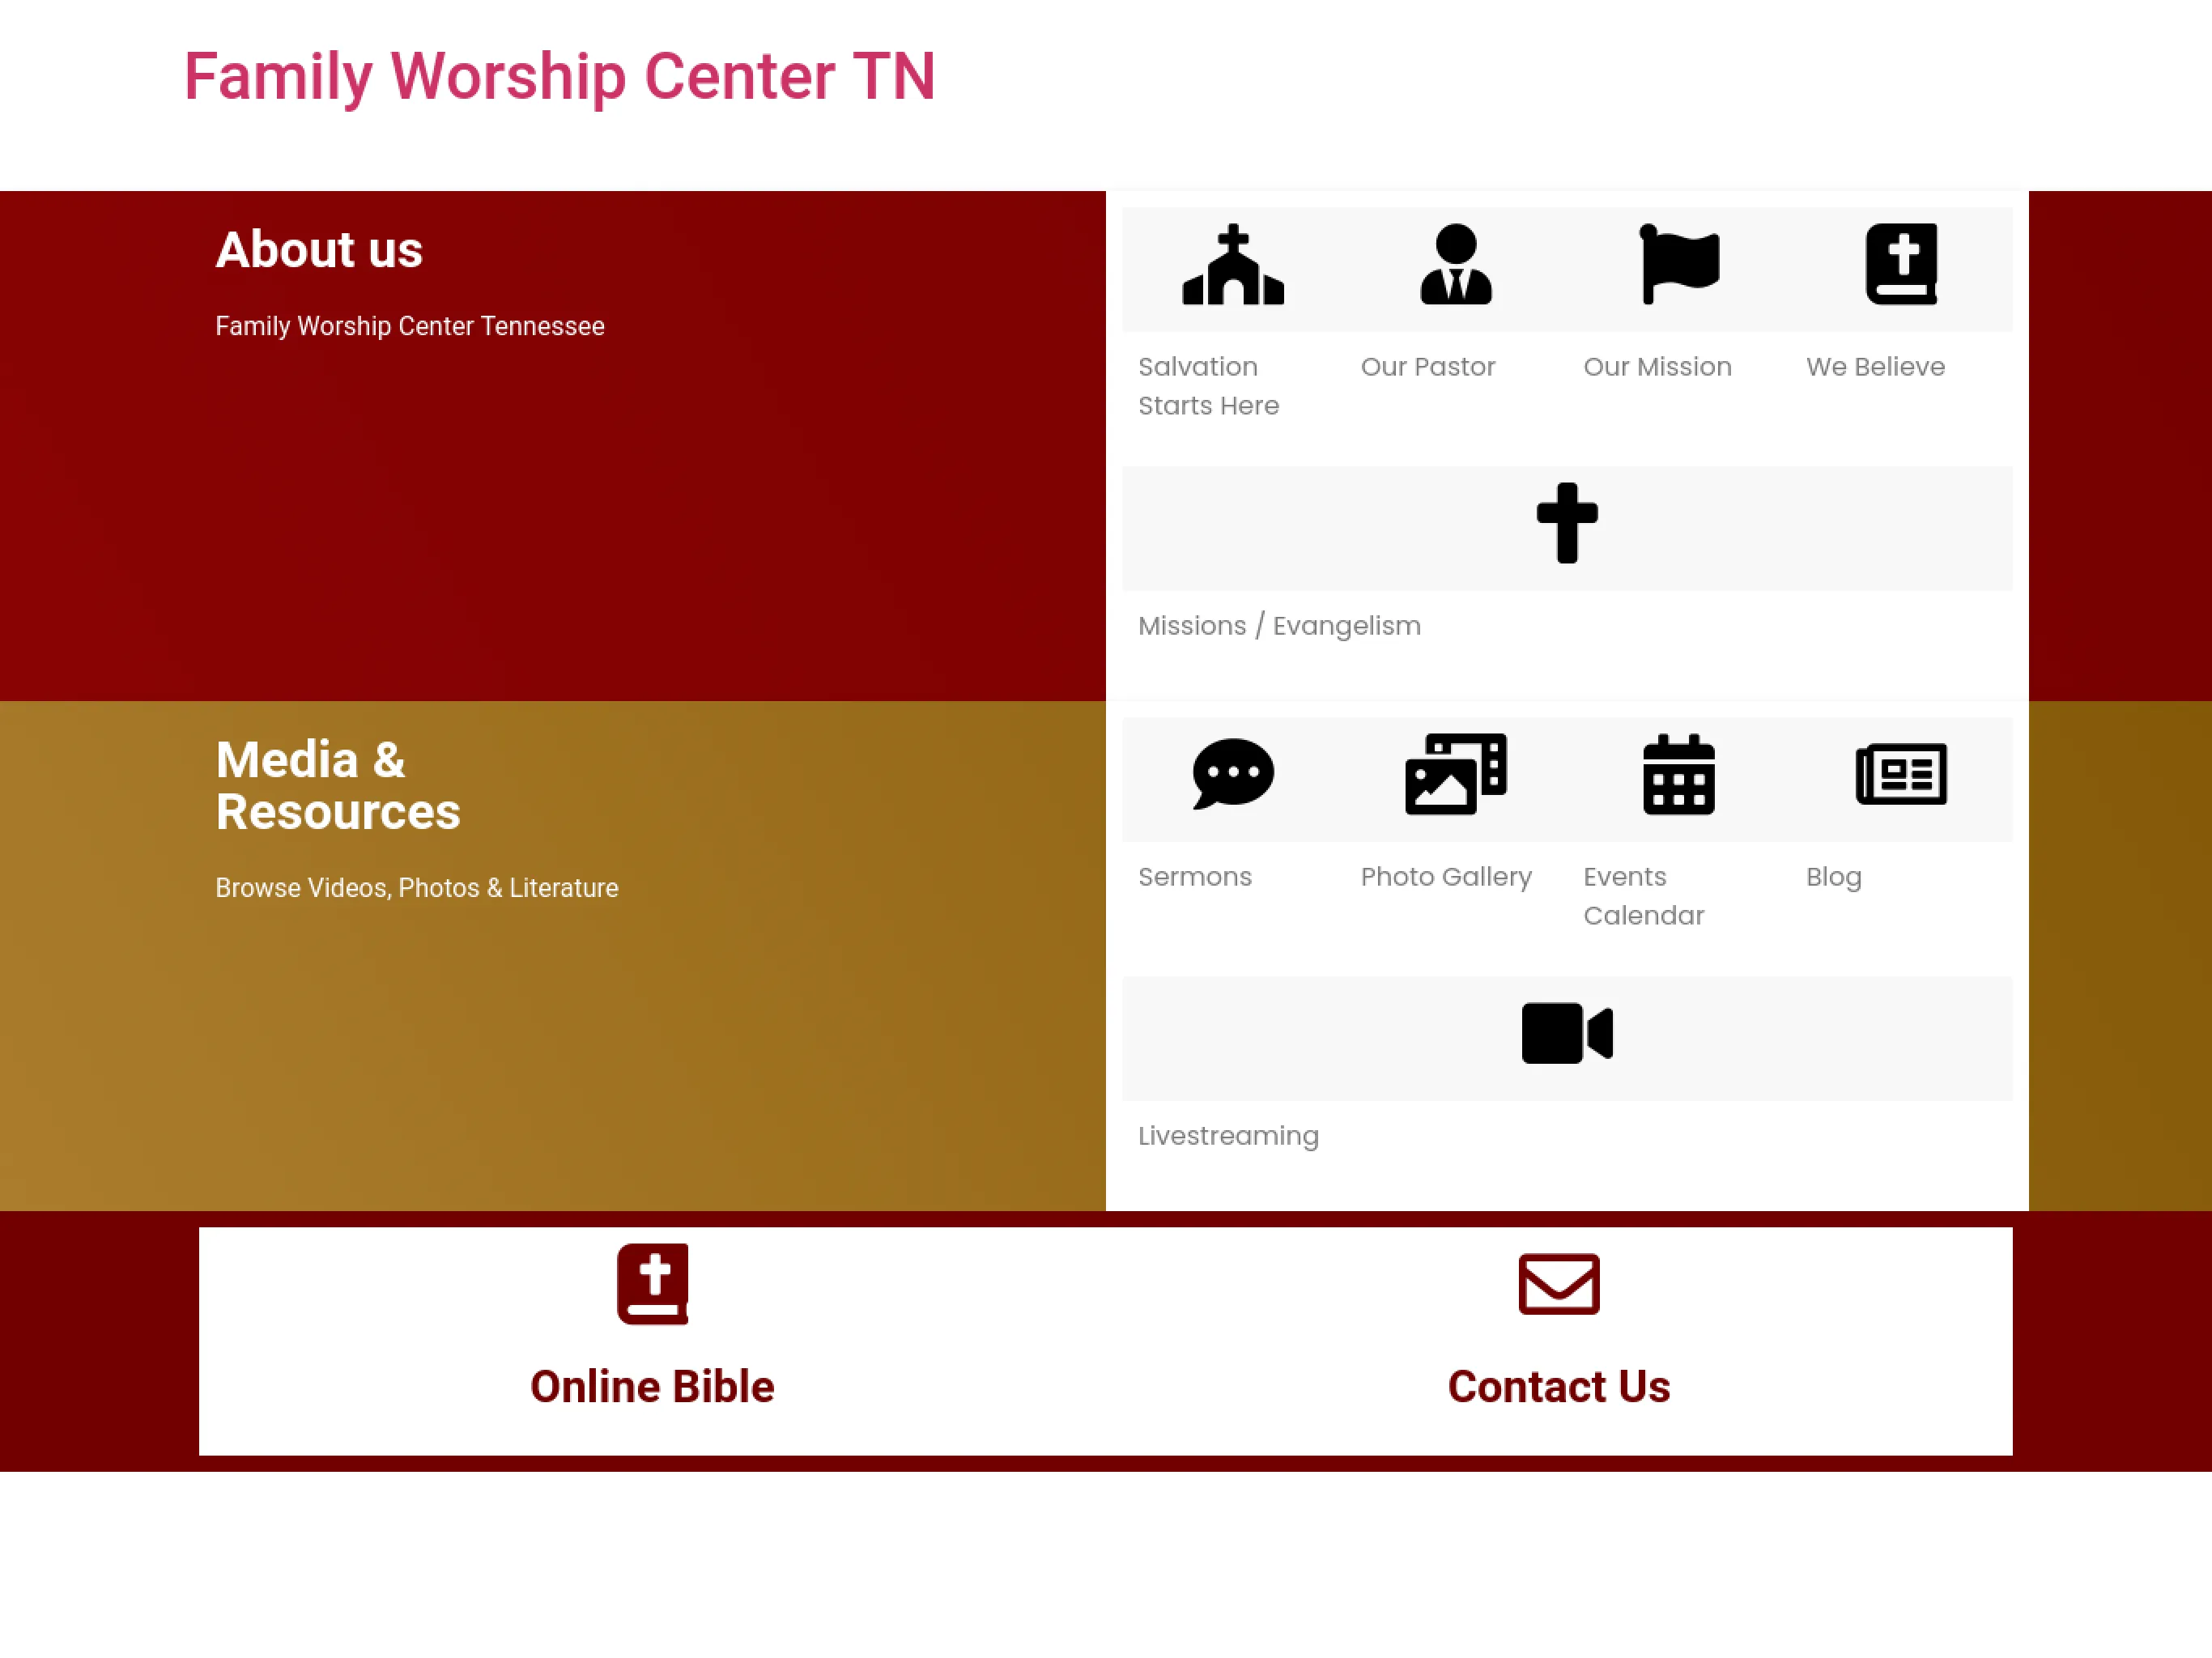
Task: Toggle the About Us section visibility
Action: click(x=319, y=249)
